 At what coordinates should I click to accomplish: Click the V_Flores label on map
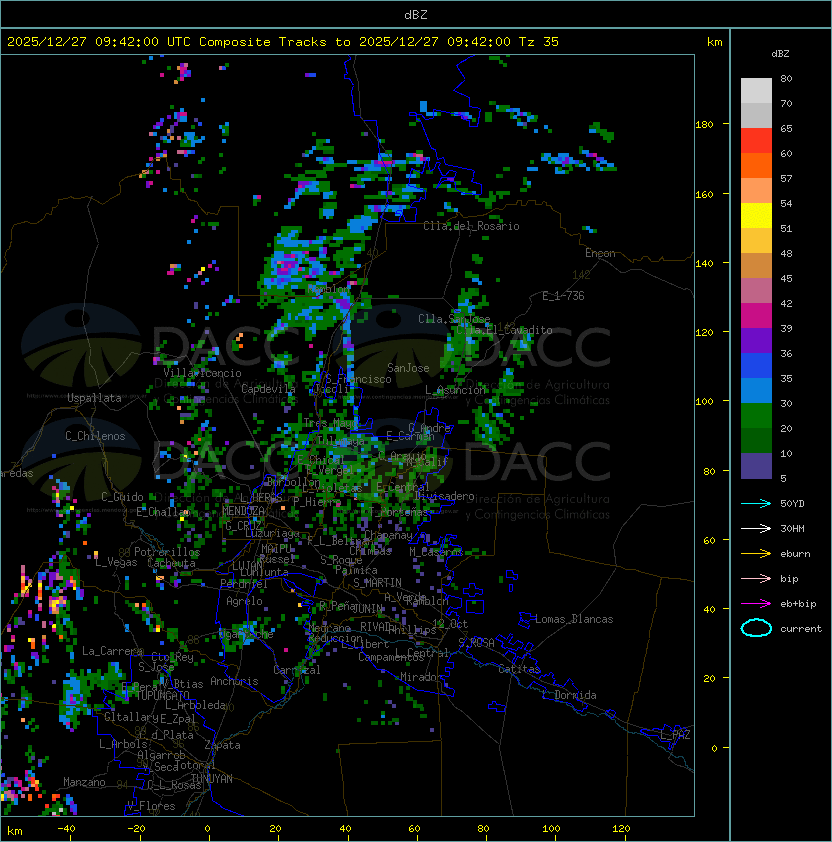[151, 806]
